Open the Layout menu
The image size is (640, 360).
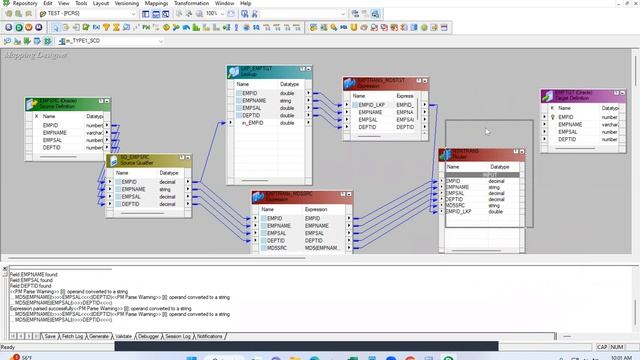click(x=100, y=3)
